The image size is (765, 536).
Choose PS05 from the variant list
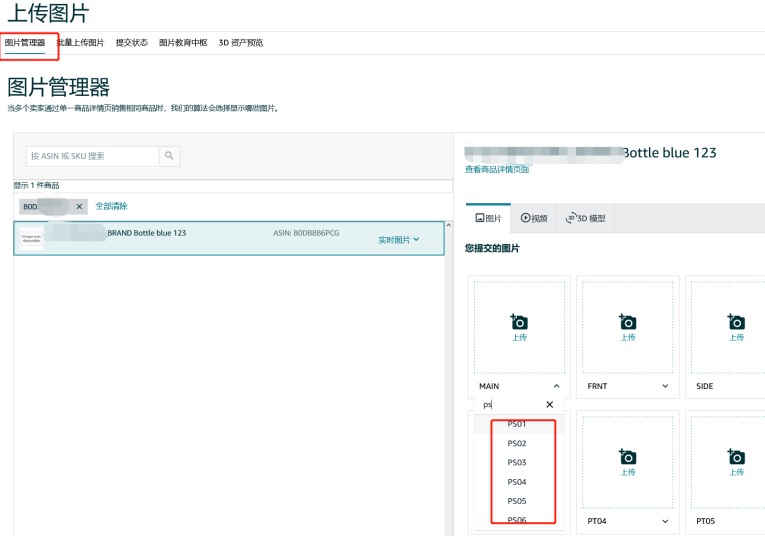[x=519, y=501]
